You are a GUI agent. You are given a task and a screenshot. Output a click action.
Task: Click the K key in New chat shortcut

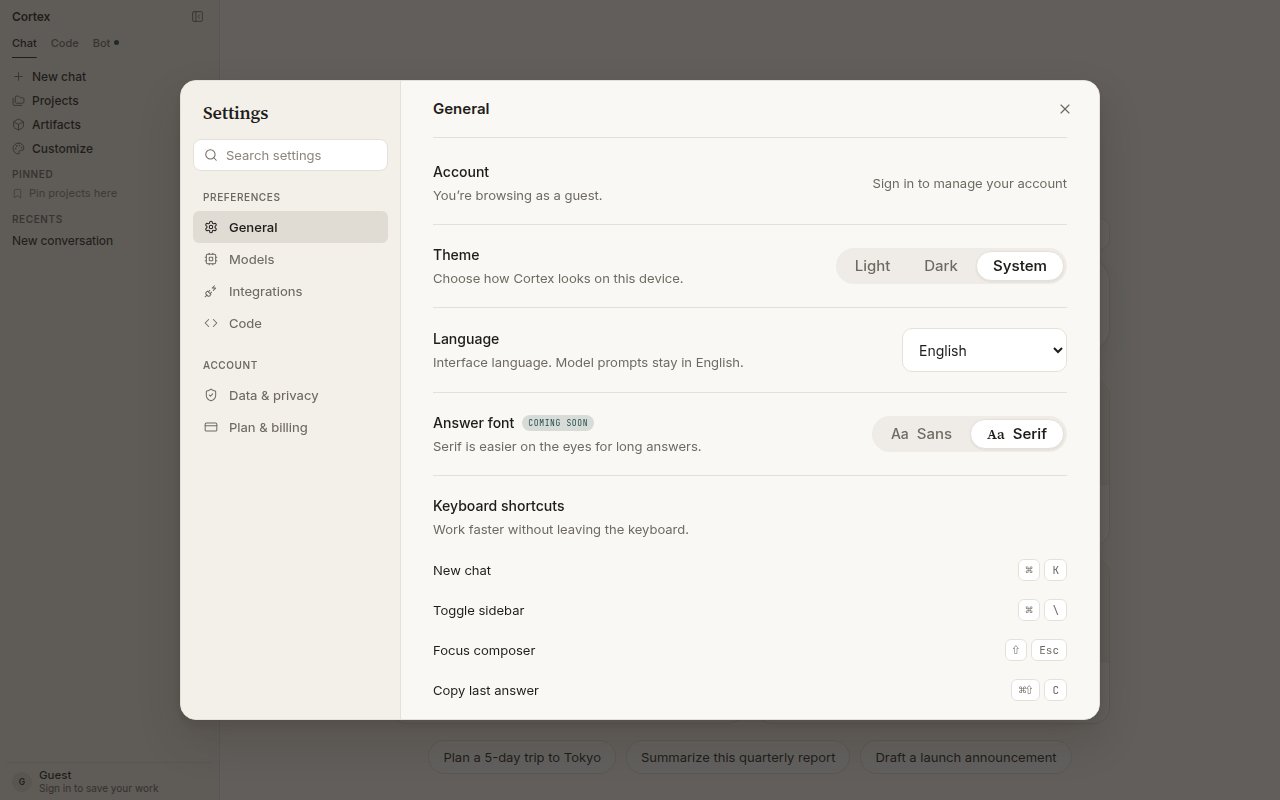point(1055,570)
